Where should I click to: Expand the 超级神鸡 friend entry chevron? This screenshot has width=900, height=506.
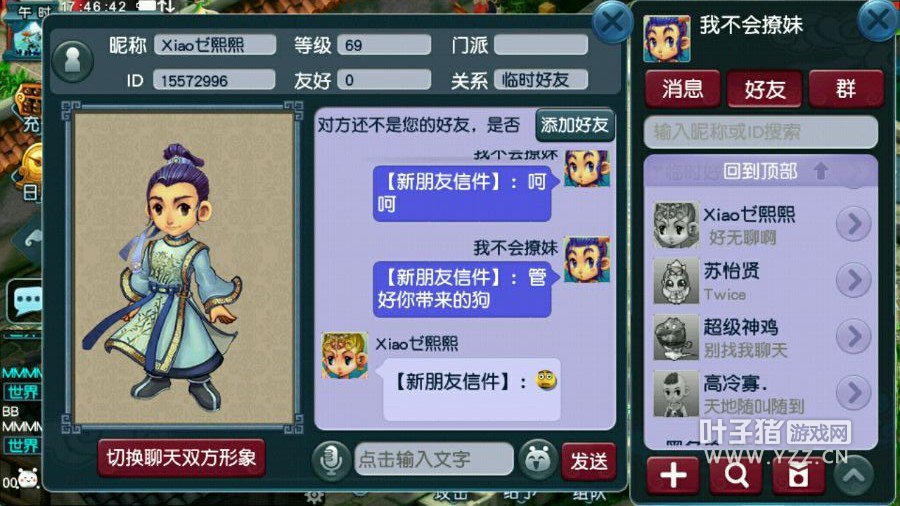tap(854, 336)
